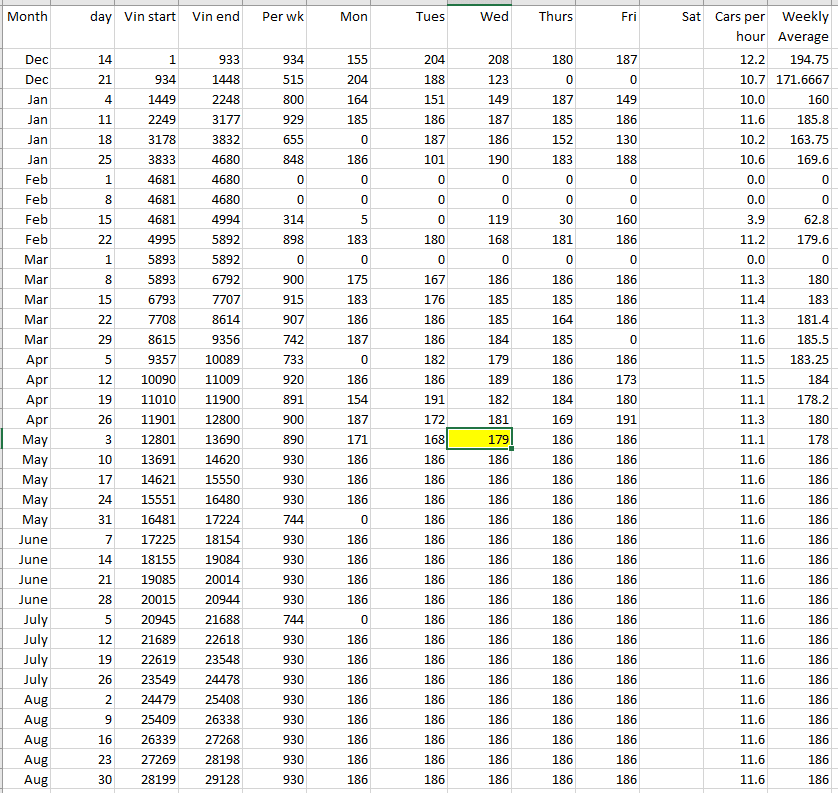Click the Cars per hour header cell

point(740,27)
